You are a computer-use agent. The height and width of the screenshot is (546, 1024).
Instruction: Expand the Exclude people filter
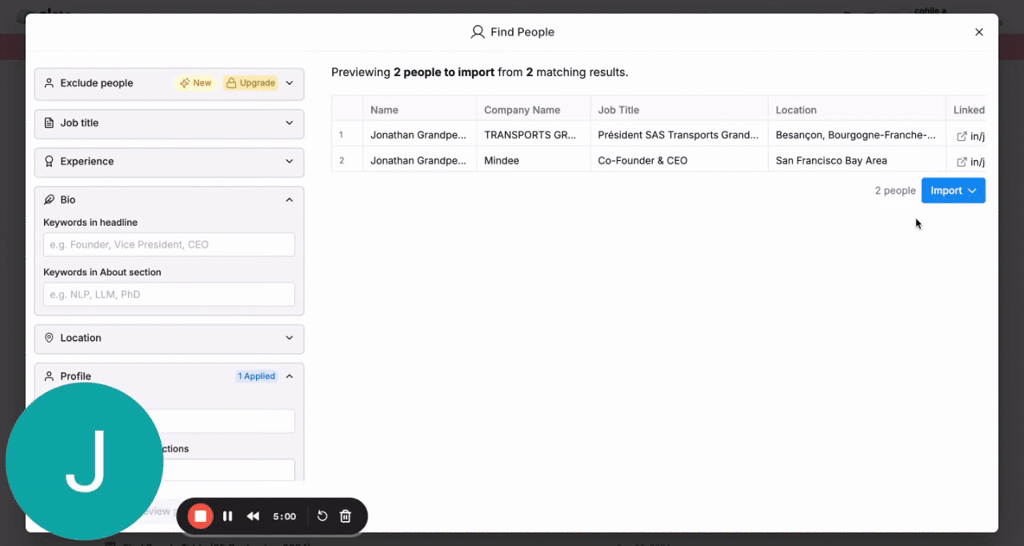pyautogui.click(x=290, y=83)
